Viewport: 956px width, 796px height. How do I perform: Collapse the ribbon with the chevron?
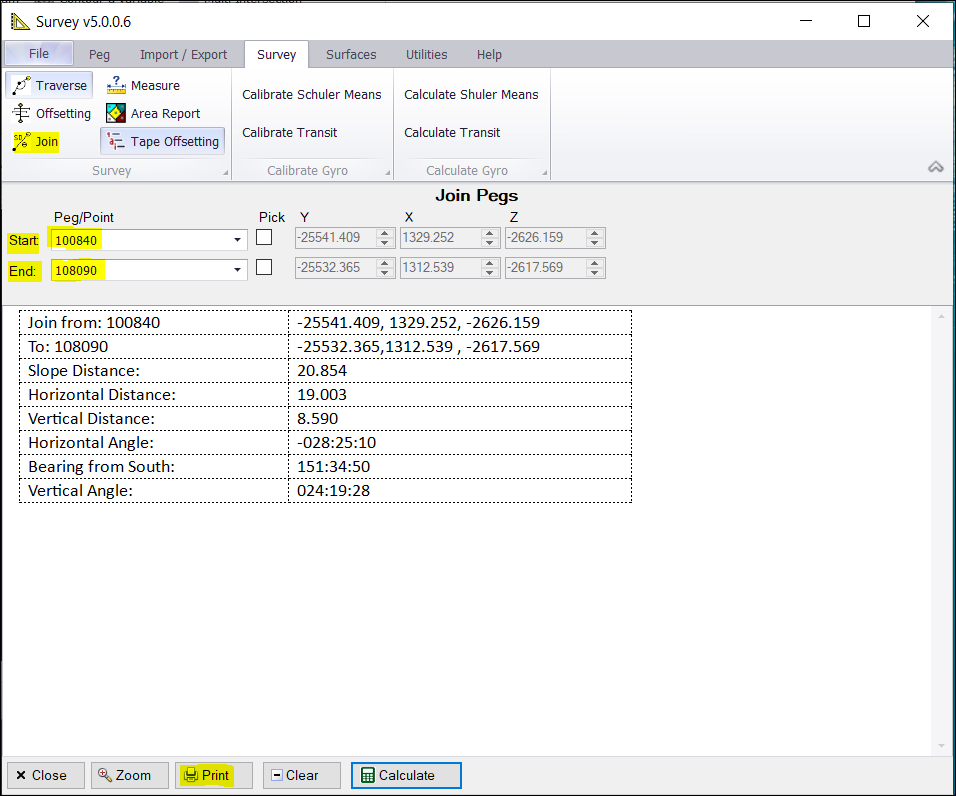tap(935, 168)
